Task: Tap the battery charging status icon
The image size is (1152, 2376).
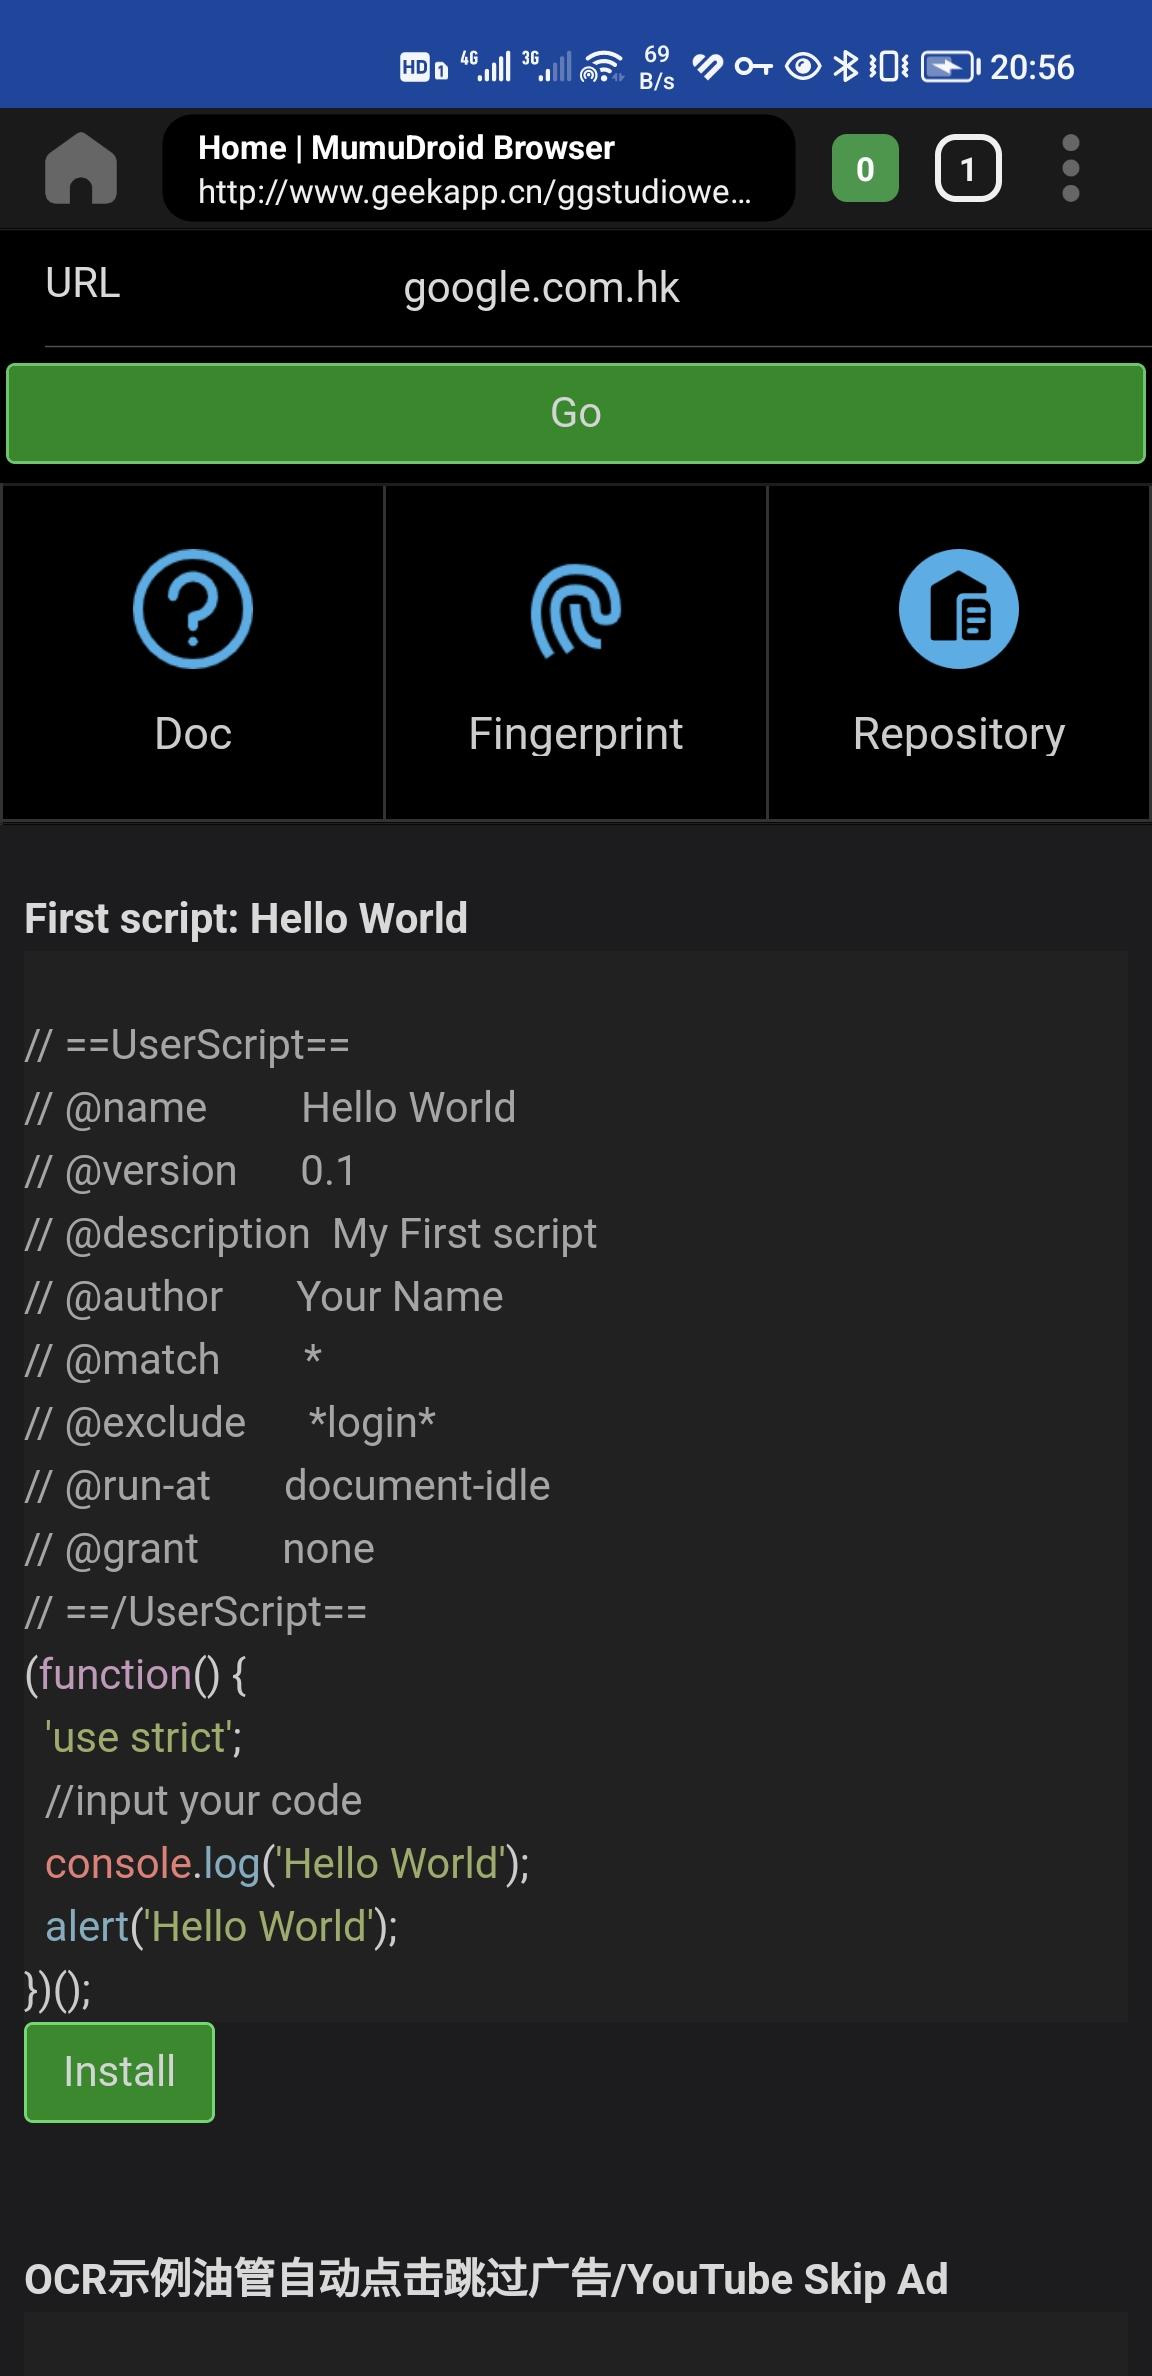Action: (x=950, y=67)
